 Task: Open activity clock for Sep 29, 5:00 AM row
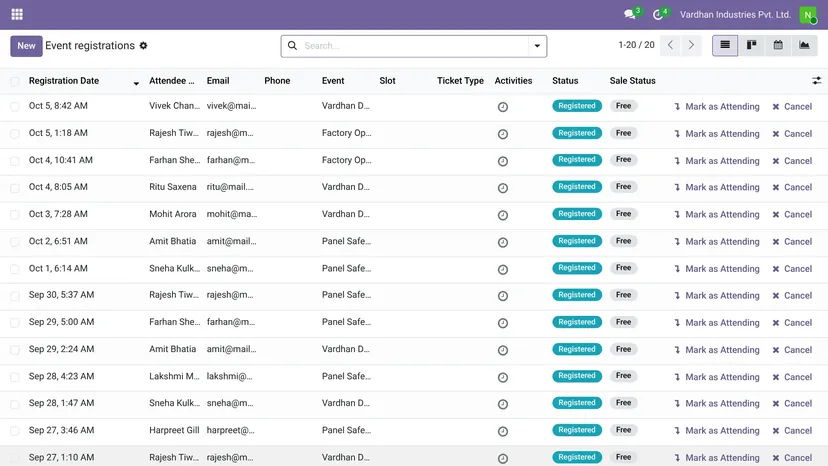503,323
